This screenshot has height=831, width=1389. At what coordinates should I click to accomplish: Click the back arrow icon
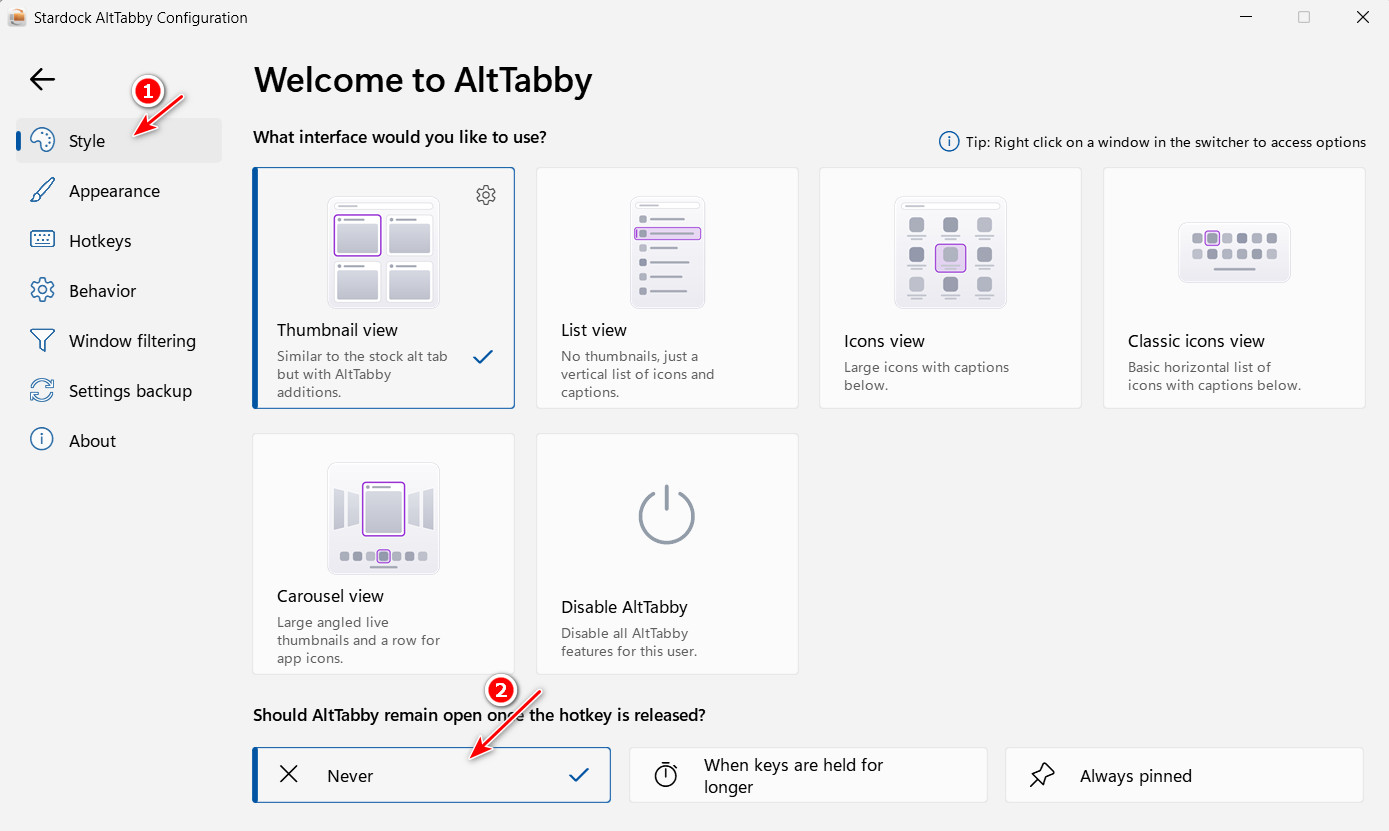[x=42, y=79]
